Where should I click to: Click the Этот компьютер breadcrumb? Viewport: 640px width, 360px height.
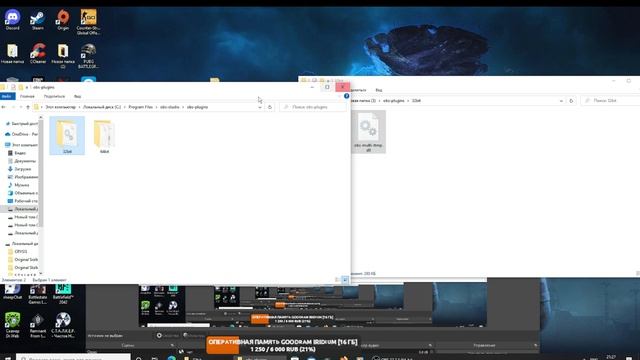point(60,107)
